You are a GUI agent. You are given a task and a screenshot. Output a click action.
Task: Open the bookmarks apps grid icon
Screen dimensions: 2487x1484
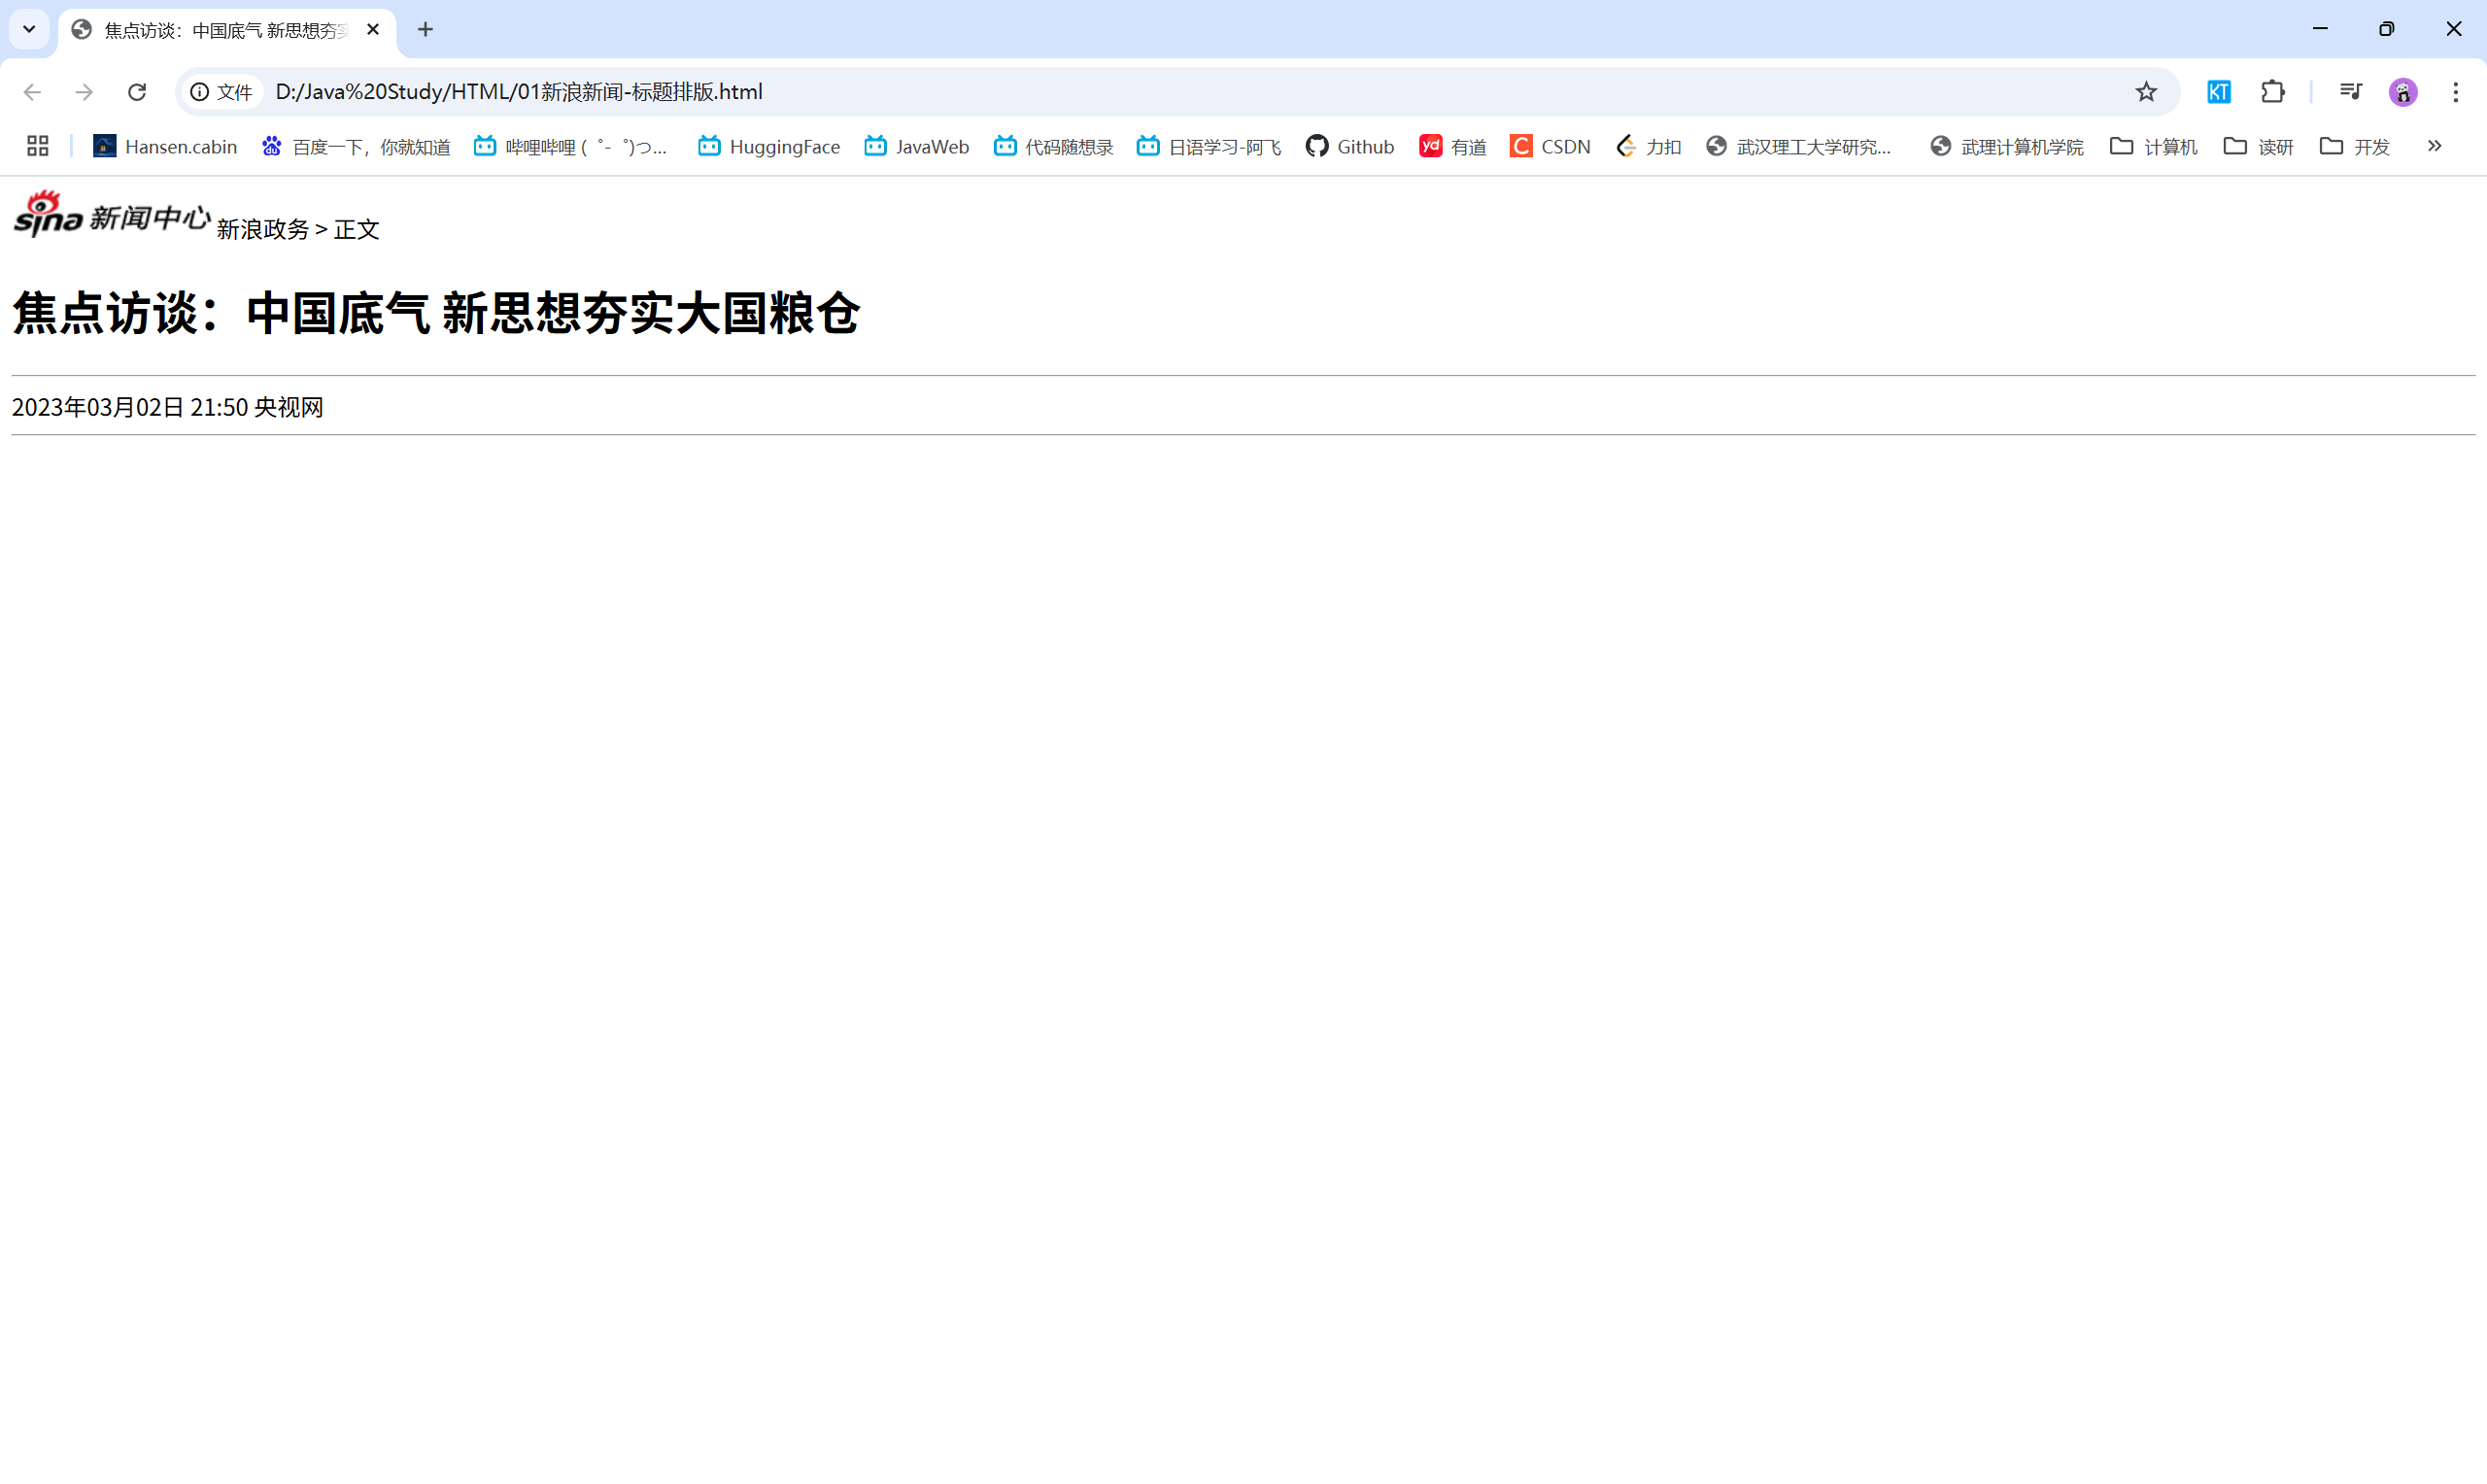(37, 146)
